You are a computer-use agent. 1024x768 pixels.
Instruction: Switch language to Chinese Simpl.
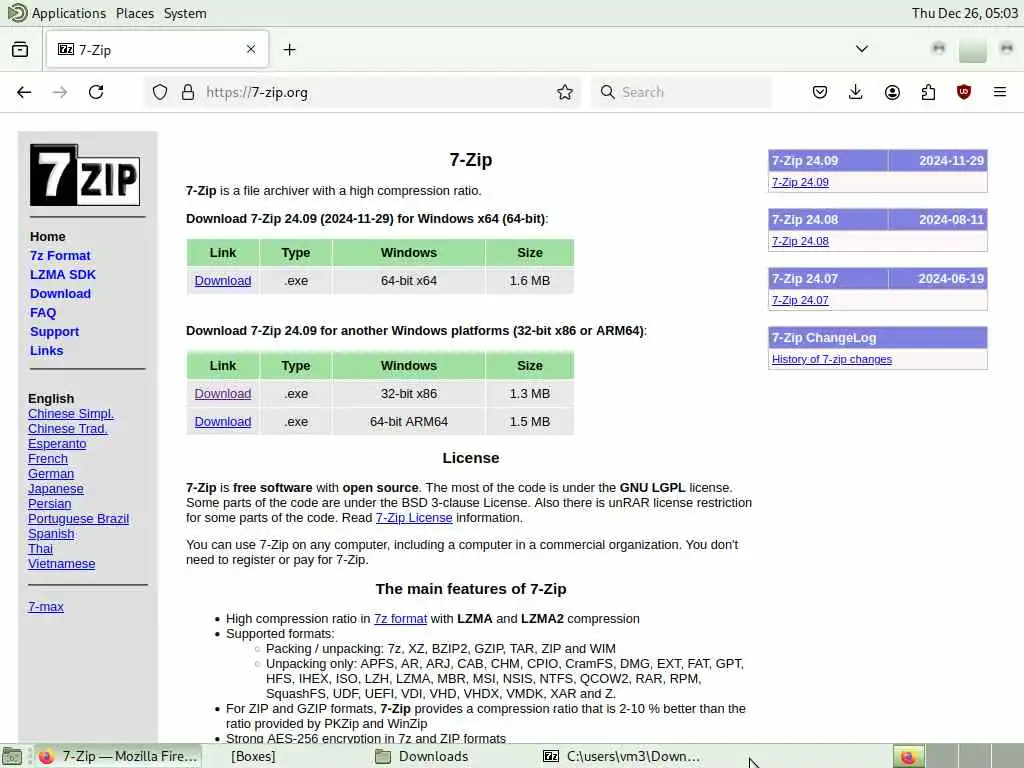[x=71, y=413]
